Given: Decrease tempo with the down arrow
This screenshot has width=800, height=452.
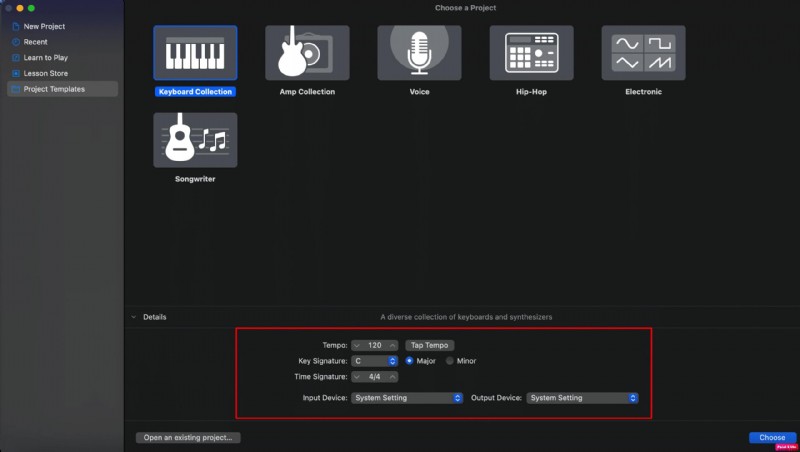Looking at the screenshot, I should pos(357,345).
